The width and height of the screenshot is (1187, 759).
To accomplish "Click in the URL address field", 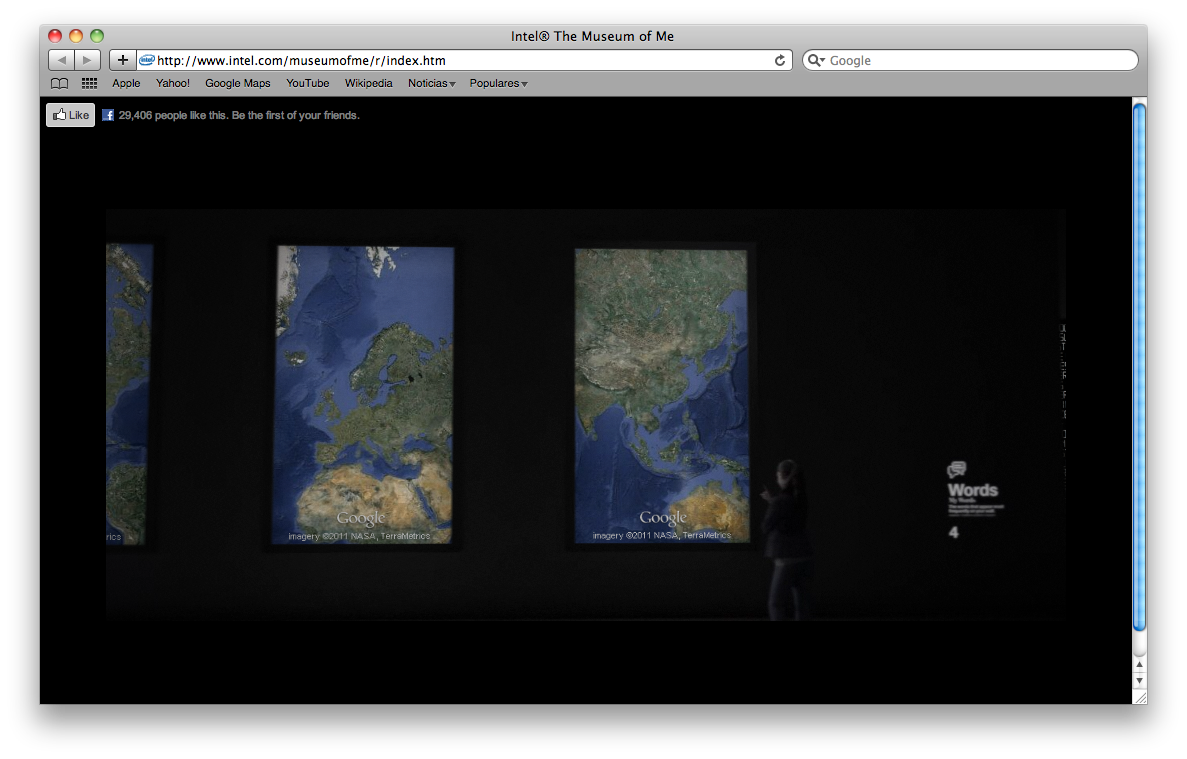I will [460, 60].
